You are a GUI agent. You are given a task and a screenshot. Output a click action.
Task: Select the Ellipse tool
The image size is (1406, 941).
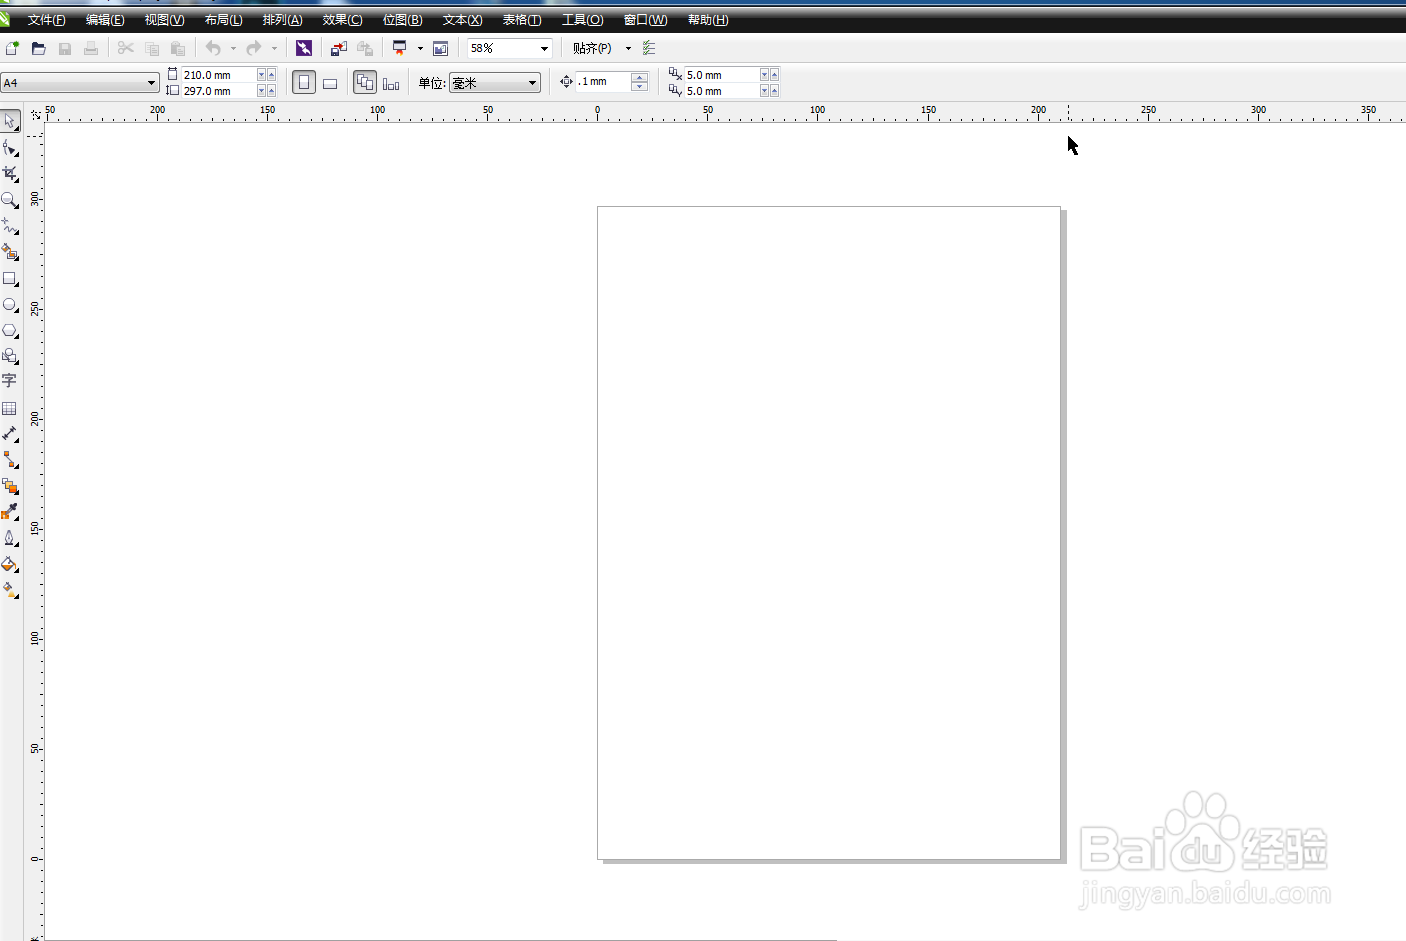point(10,305)
